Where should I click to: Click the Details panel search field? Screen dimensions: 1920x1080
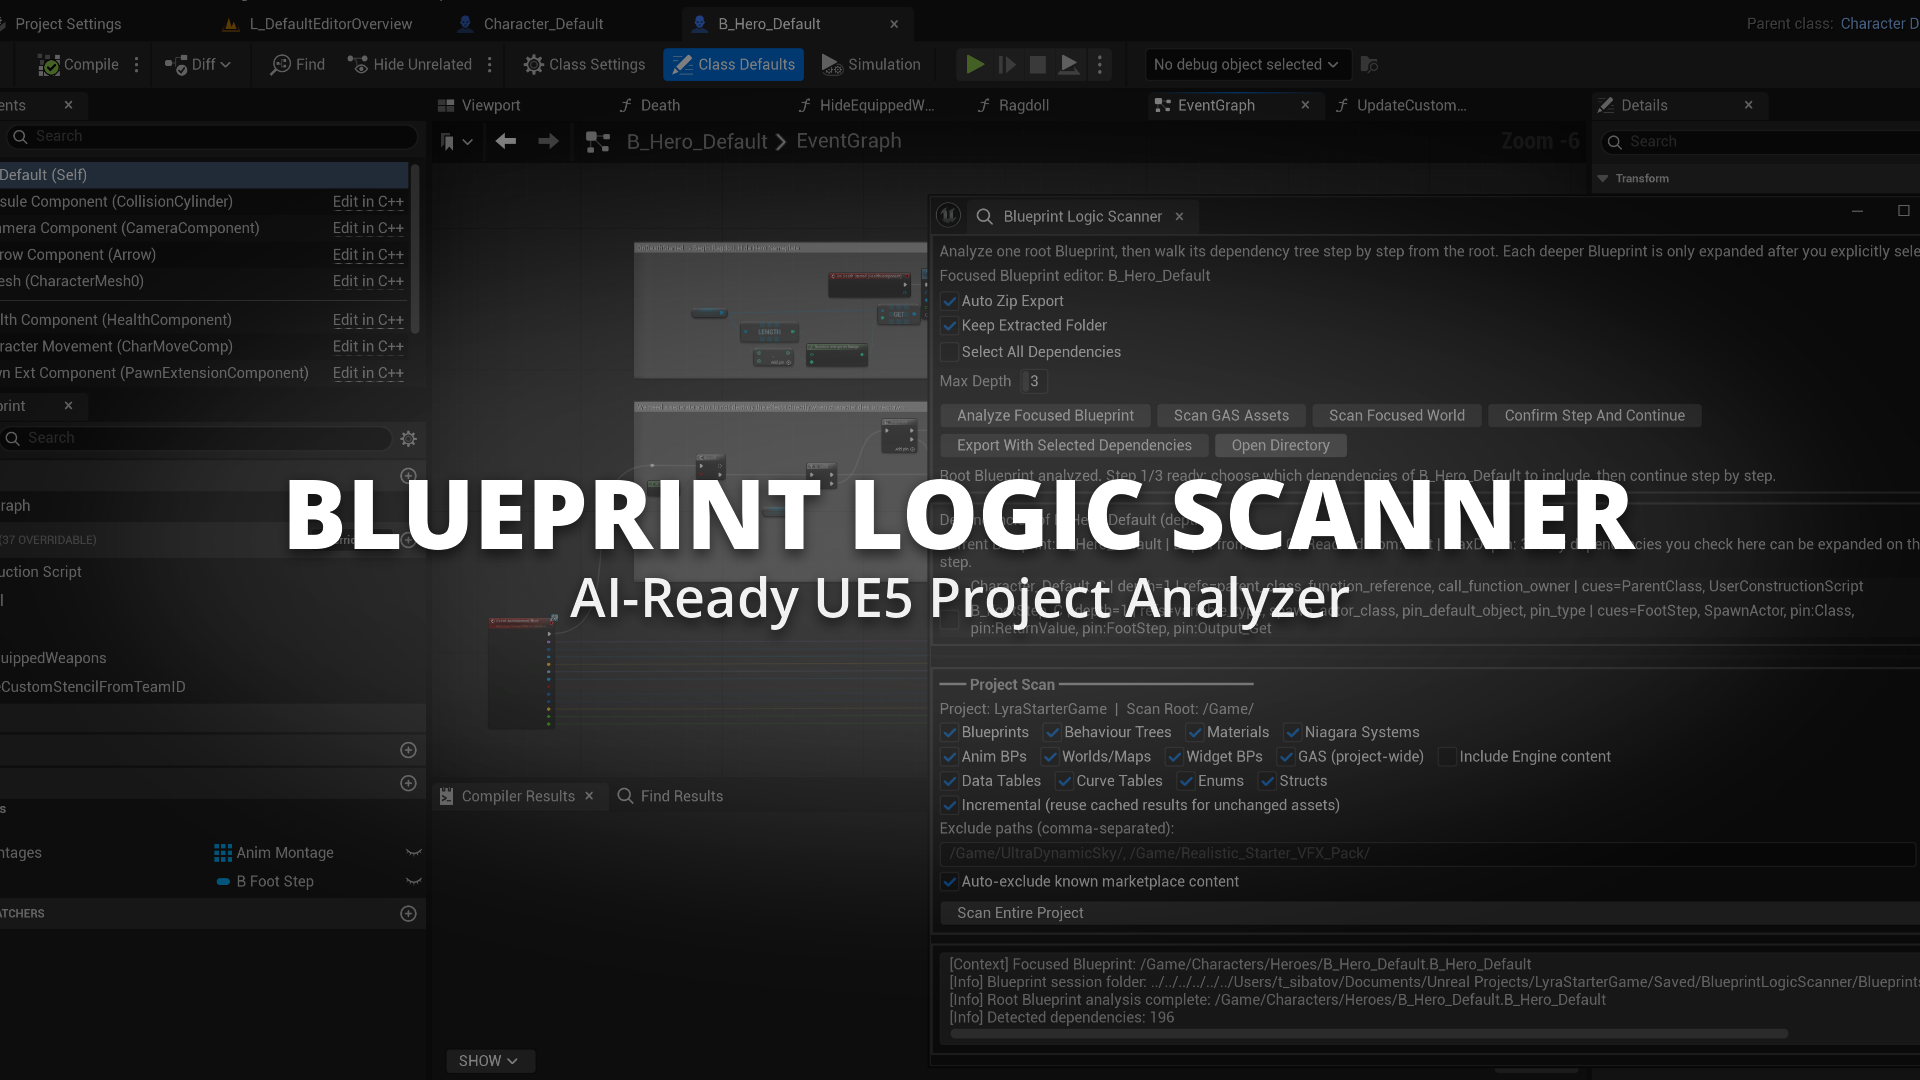pyautogui.click(x=1760, y=142)
